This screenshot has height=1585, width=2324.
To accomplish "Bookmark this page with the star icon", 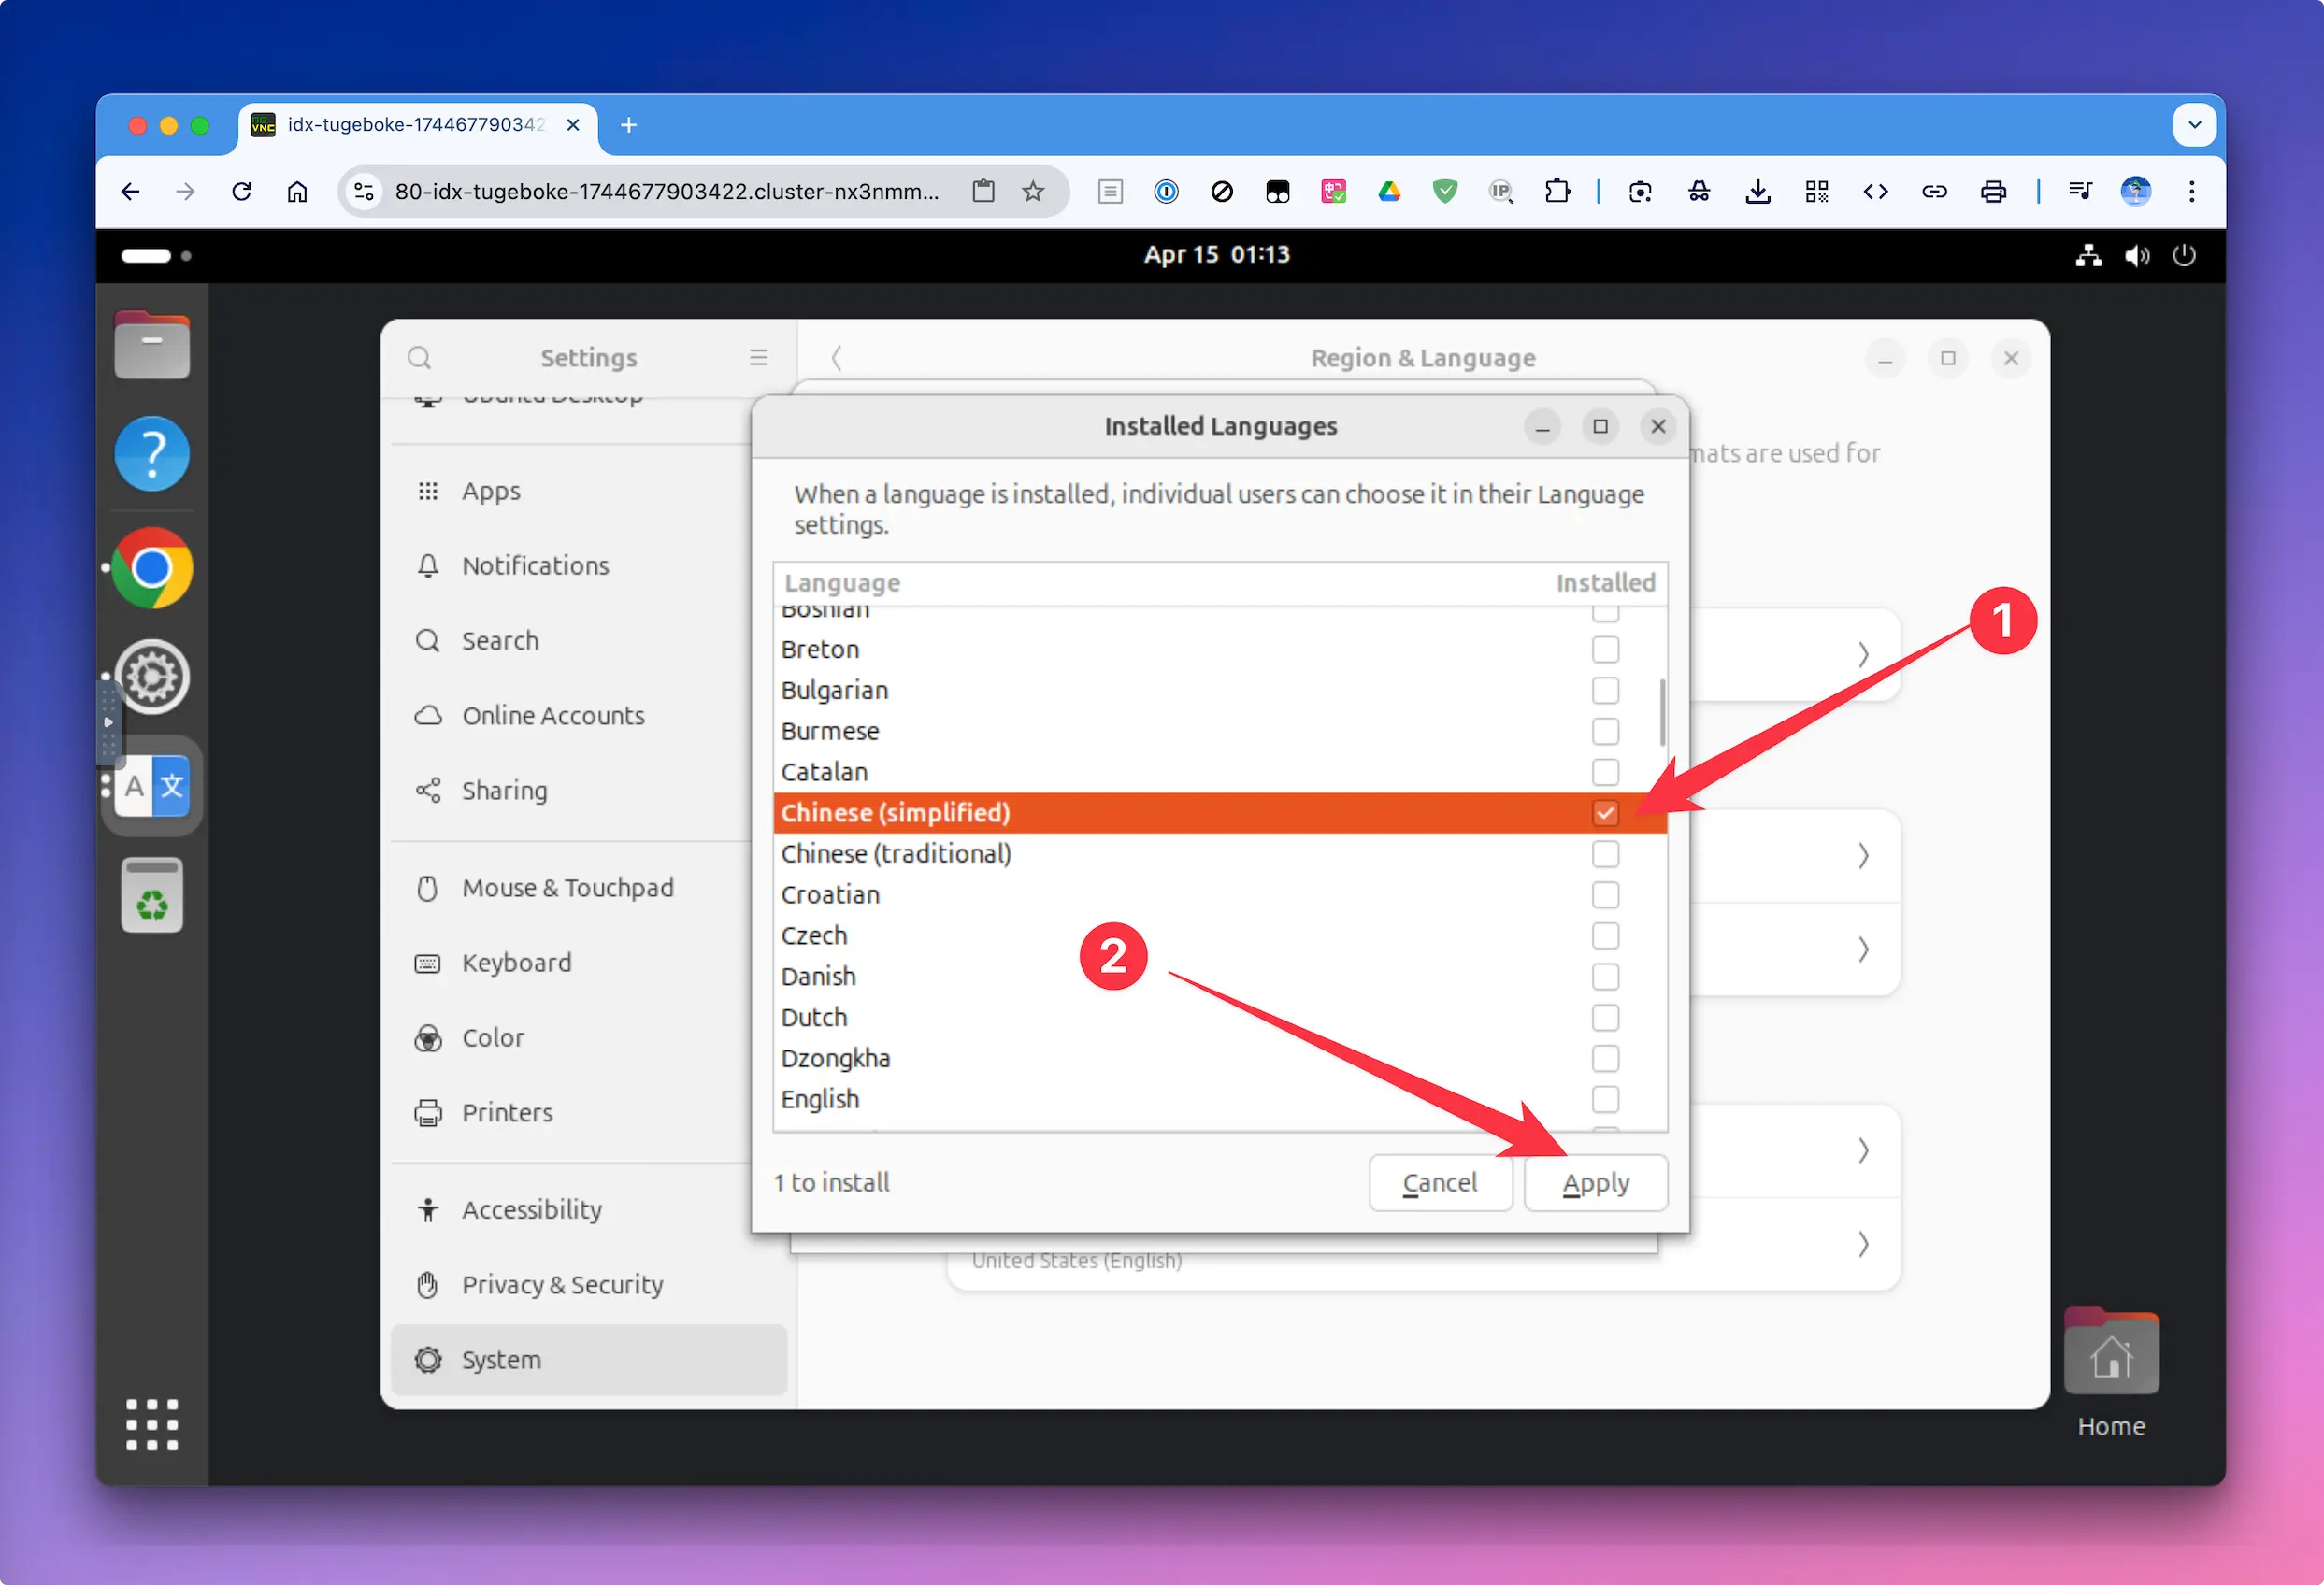I will pos(1033,191).
